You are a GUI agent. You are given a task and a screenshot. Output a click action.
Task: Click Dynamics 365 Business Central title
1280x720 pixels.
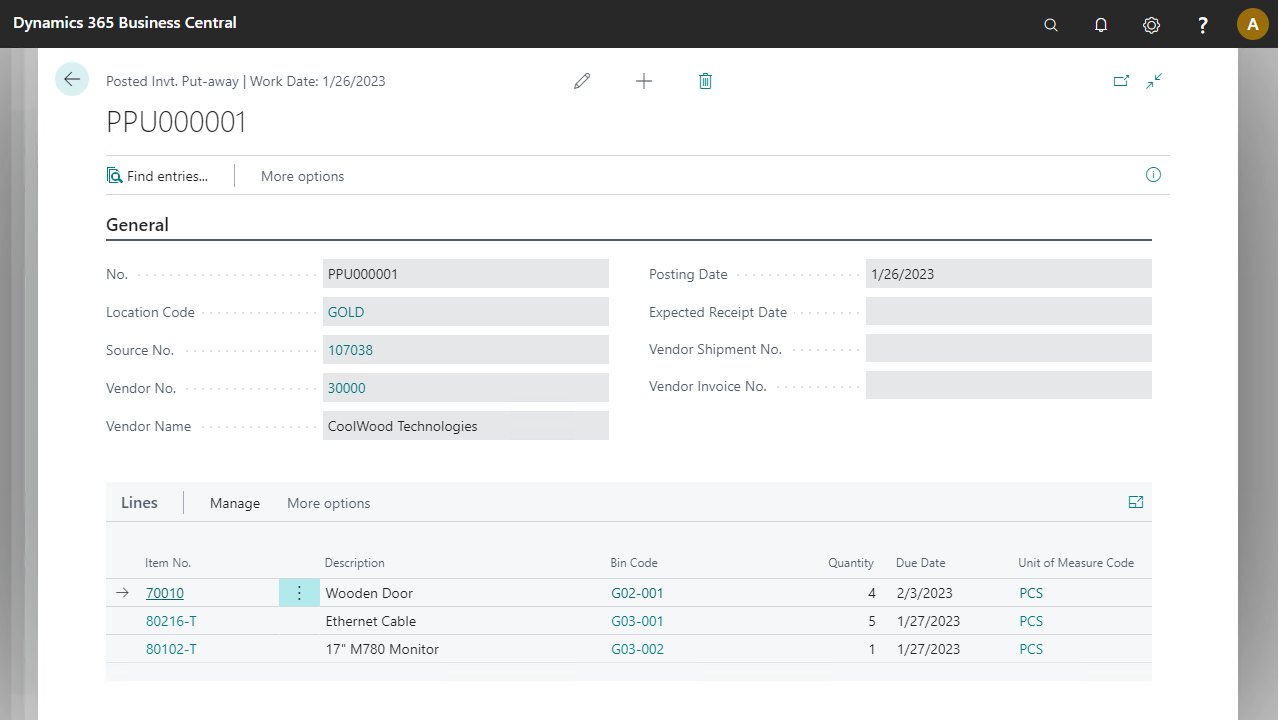125,22
